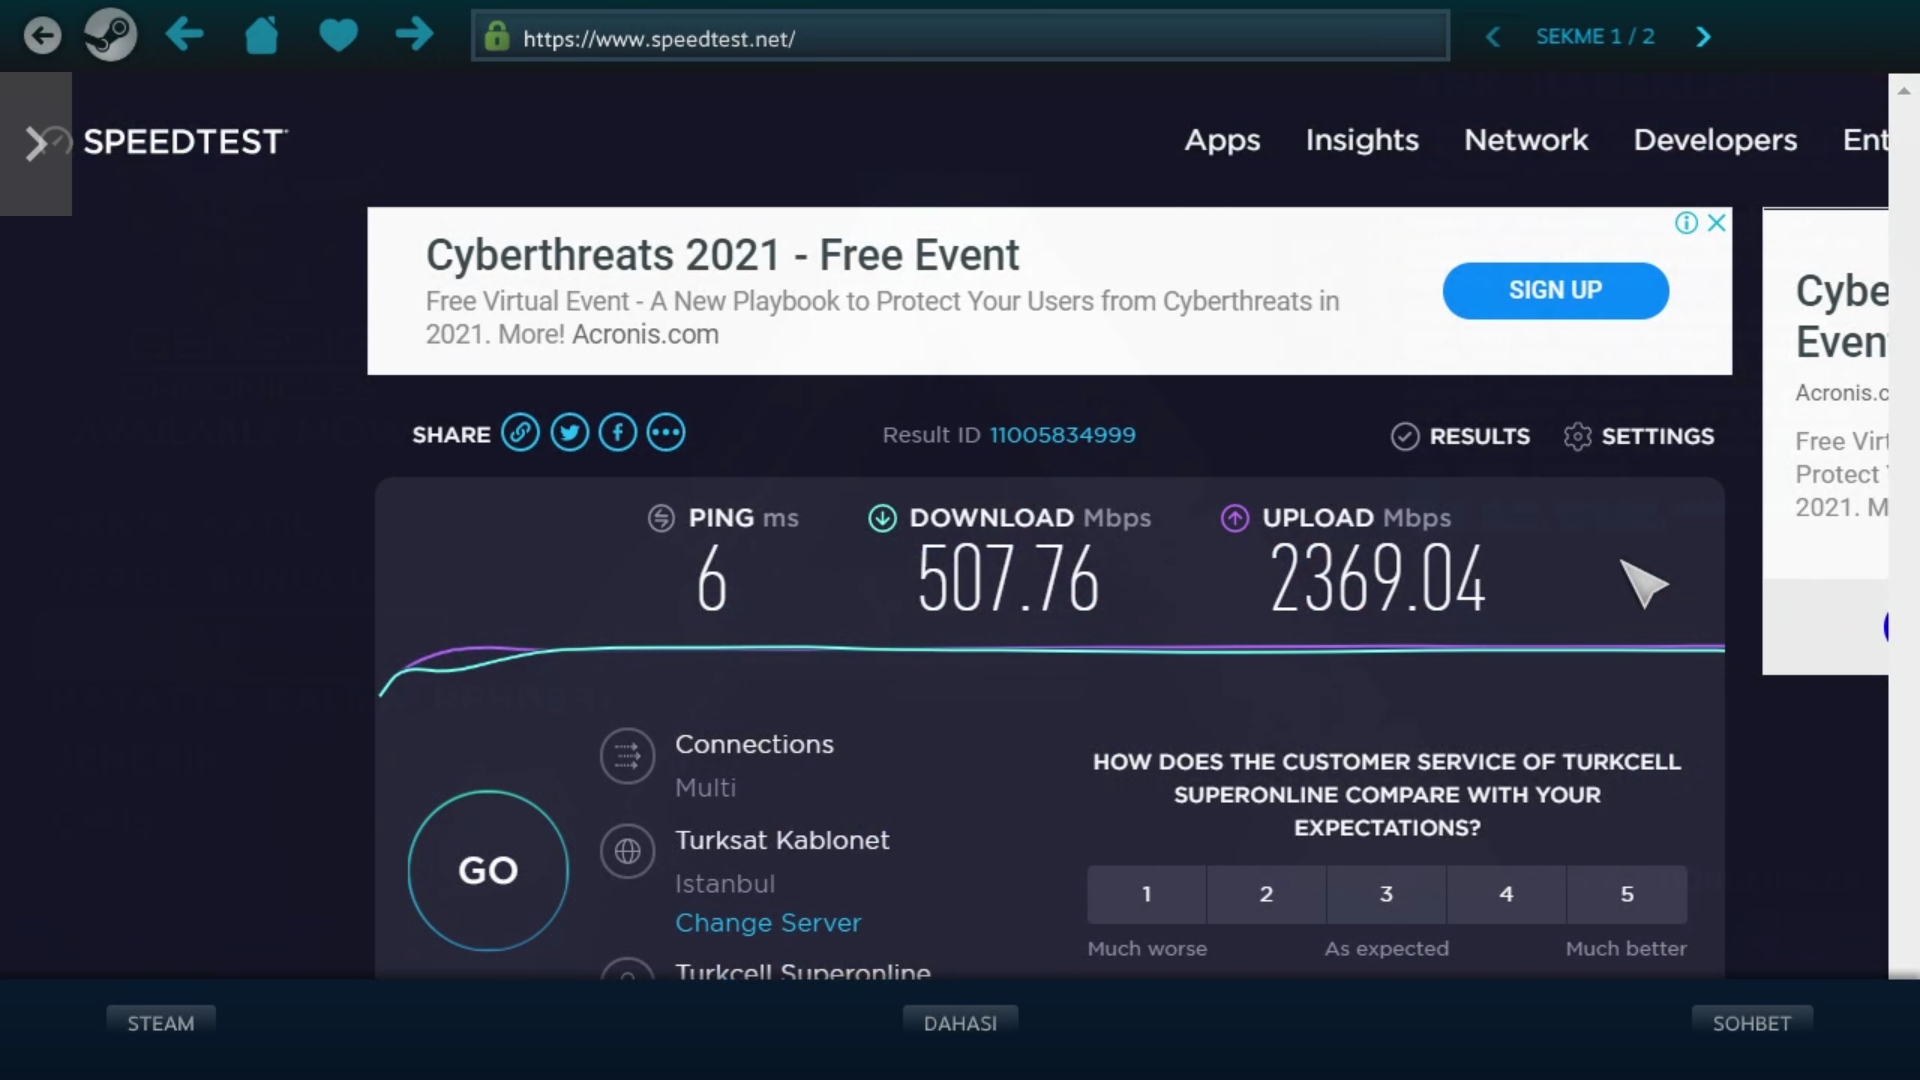The image size is (1920, 1080).
Task: Click the SOHBET button in bottom bar
Action: point(1752,1024)
